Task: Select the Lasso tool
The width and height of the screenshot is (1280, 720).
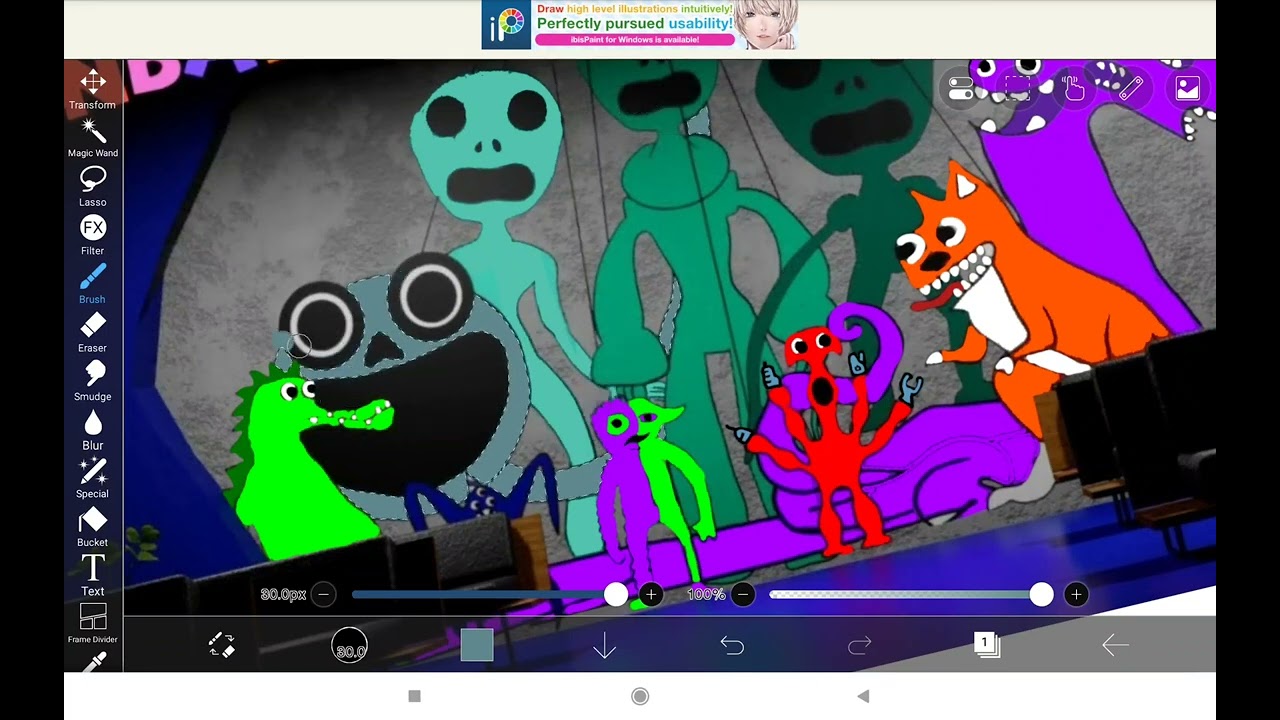Action: tap(92, 187)
